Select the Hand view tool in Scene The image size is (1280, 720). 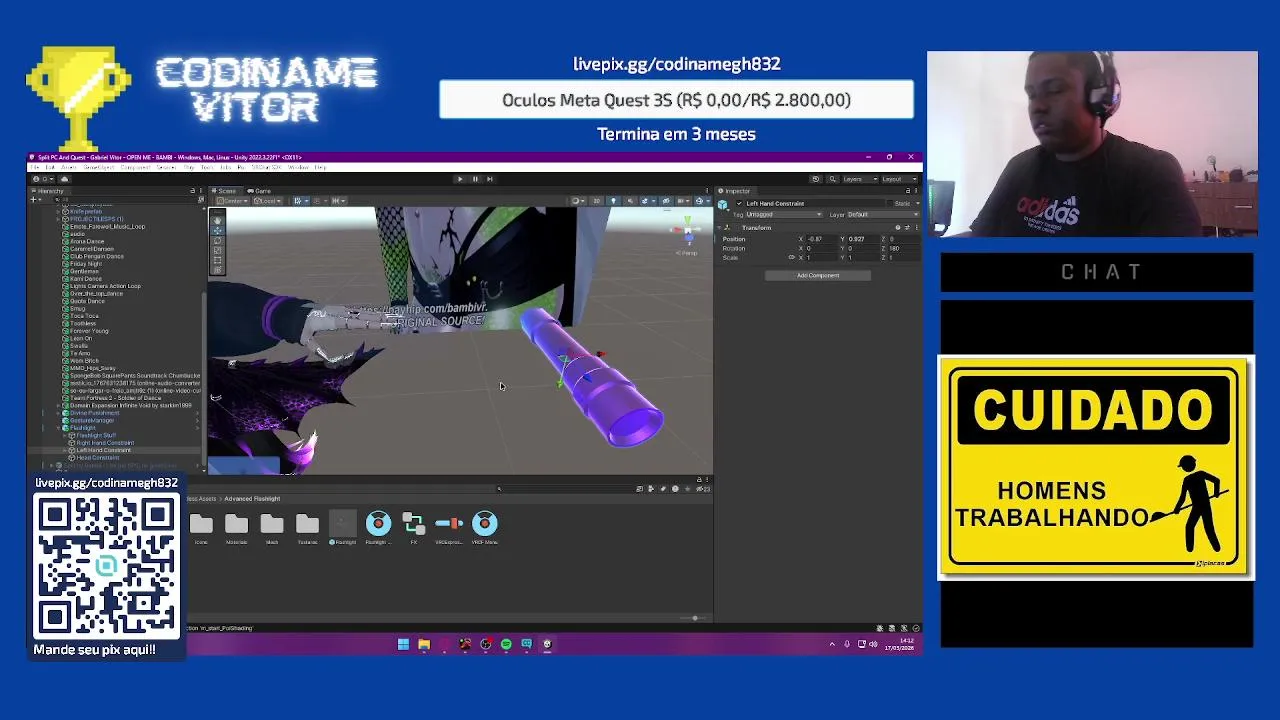(x=217, y=220)
